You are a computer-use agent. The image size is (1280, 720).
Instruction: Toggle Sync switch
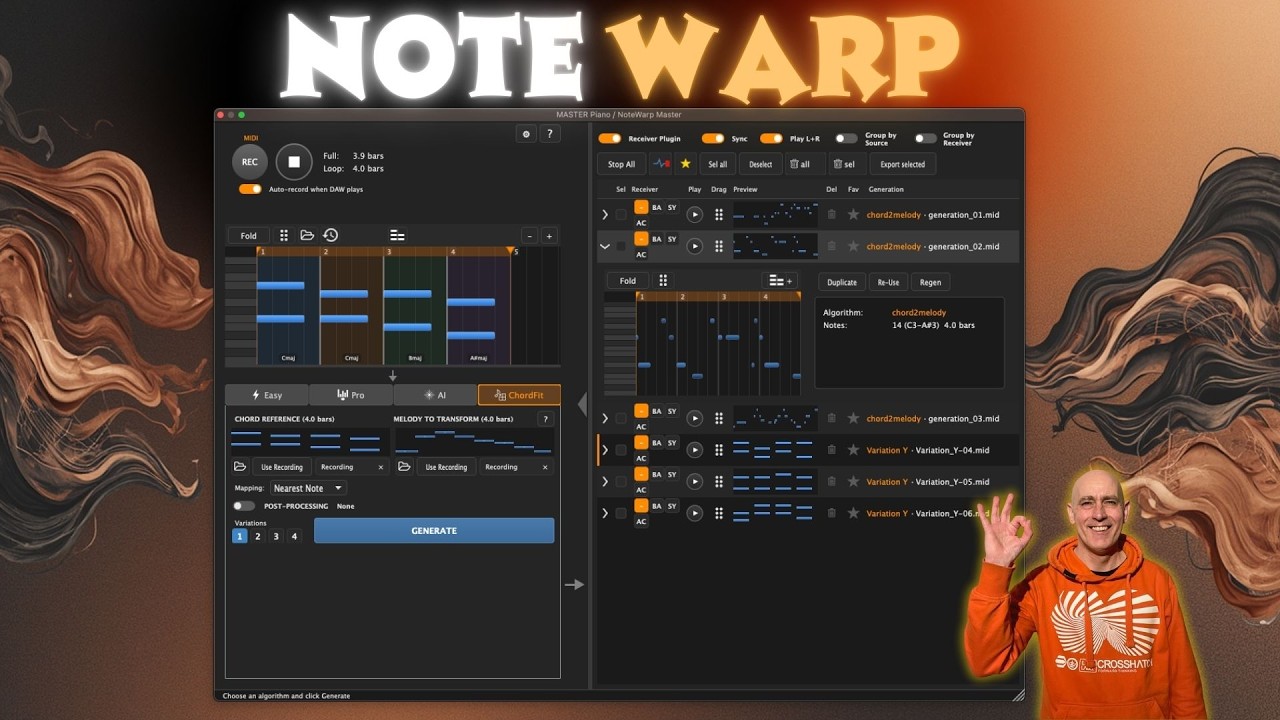click(712, 139)
